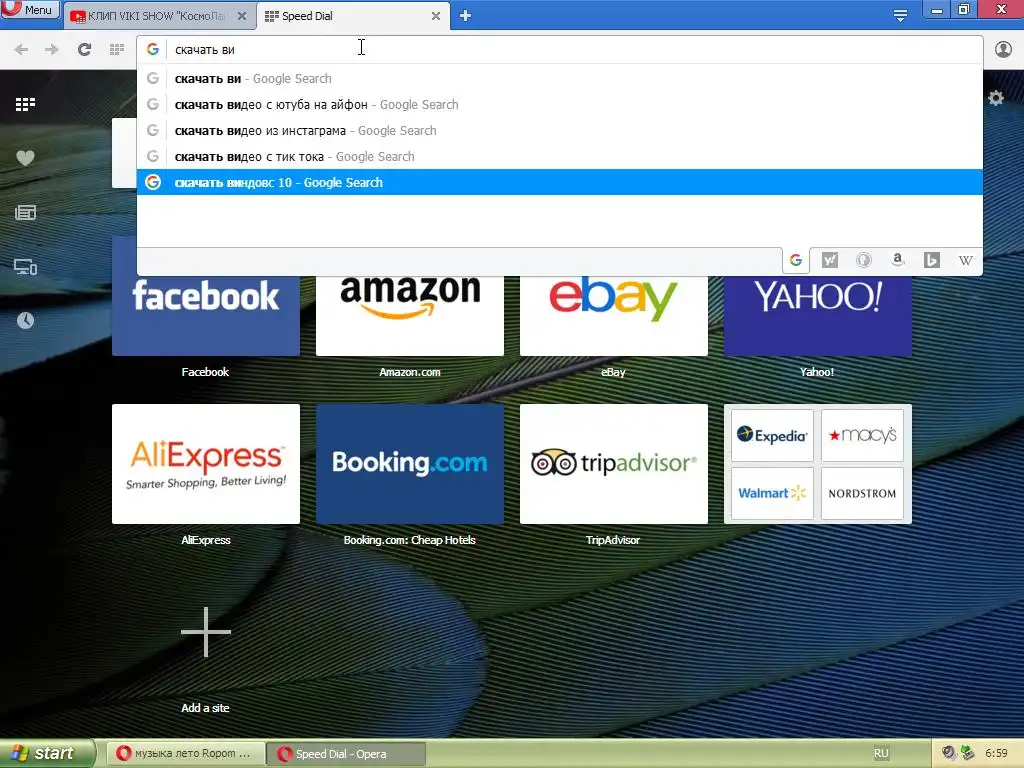This screenshot has height=768, width=1024.
Task: Reload the current page
Action: (x=84, y=49)
